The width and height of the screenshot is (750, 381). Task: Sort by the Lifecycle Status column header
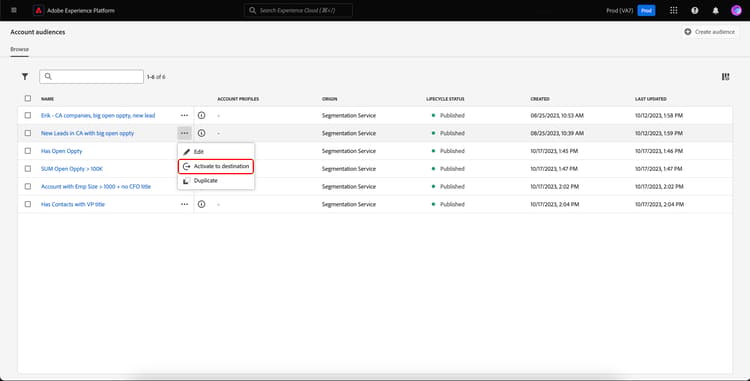[x=445, y=99]
